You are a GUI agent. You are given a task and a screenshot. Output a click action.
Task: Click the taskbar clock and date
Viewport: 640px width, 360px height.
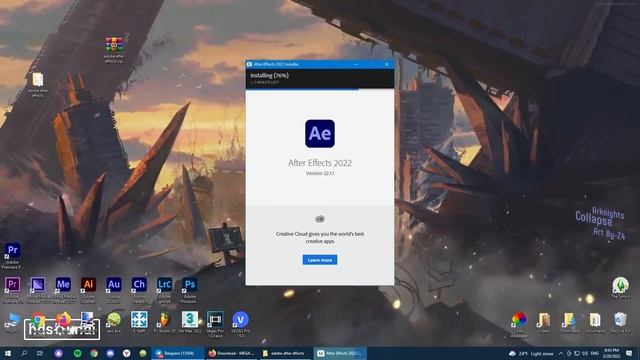[x=611, y=353]
